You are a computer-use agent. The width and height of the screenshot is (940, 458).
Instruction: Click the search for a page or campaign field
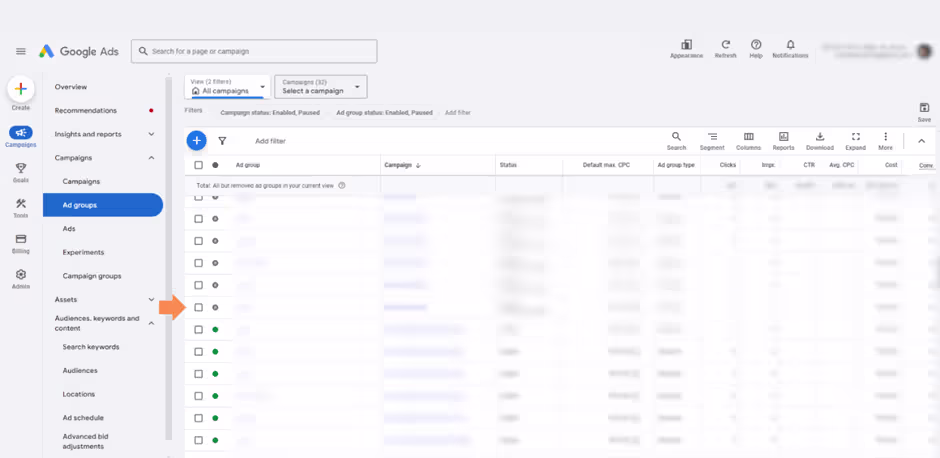256,51
